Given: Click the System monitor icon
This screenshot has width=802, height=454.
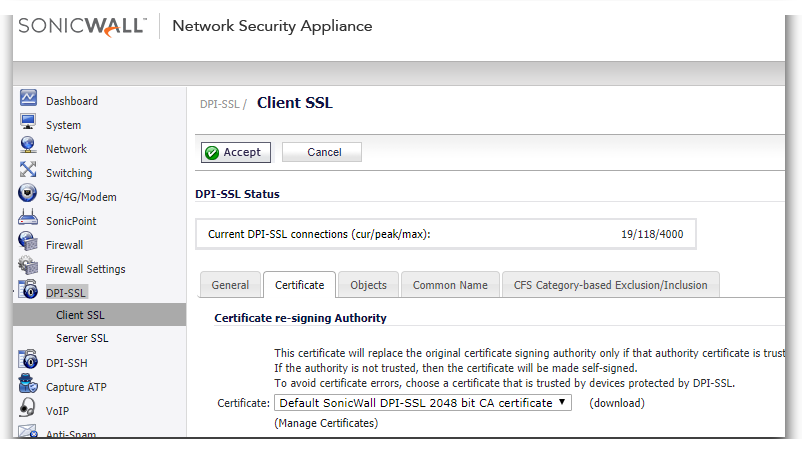Looking at the screenshot, I should [28, 122].
